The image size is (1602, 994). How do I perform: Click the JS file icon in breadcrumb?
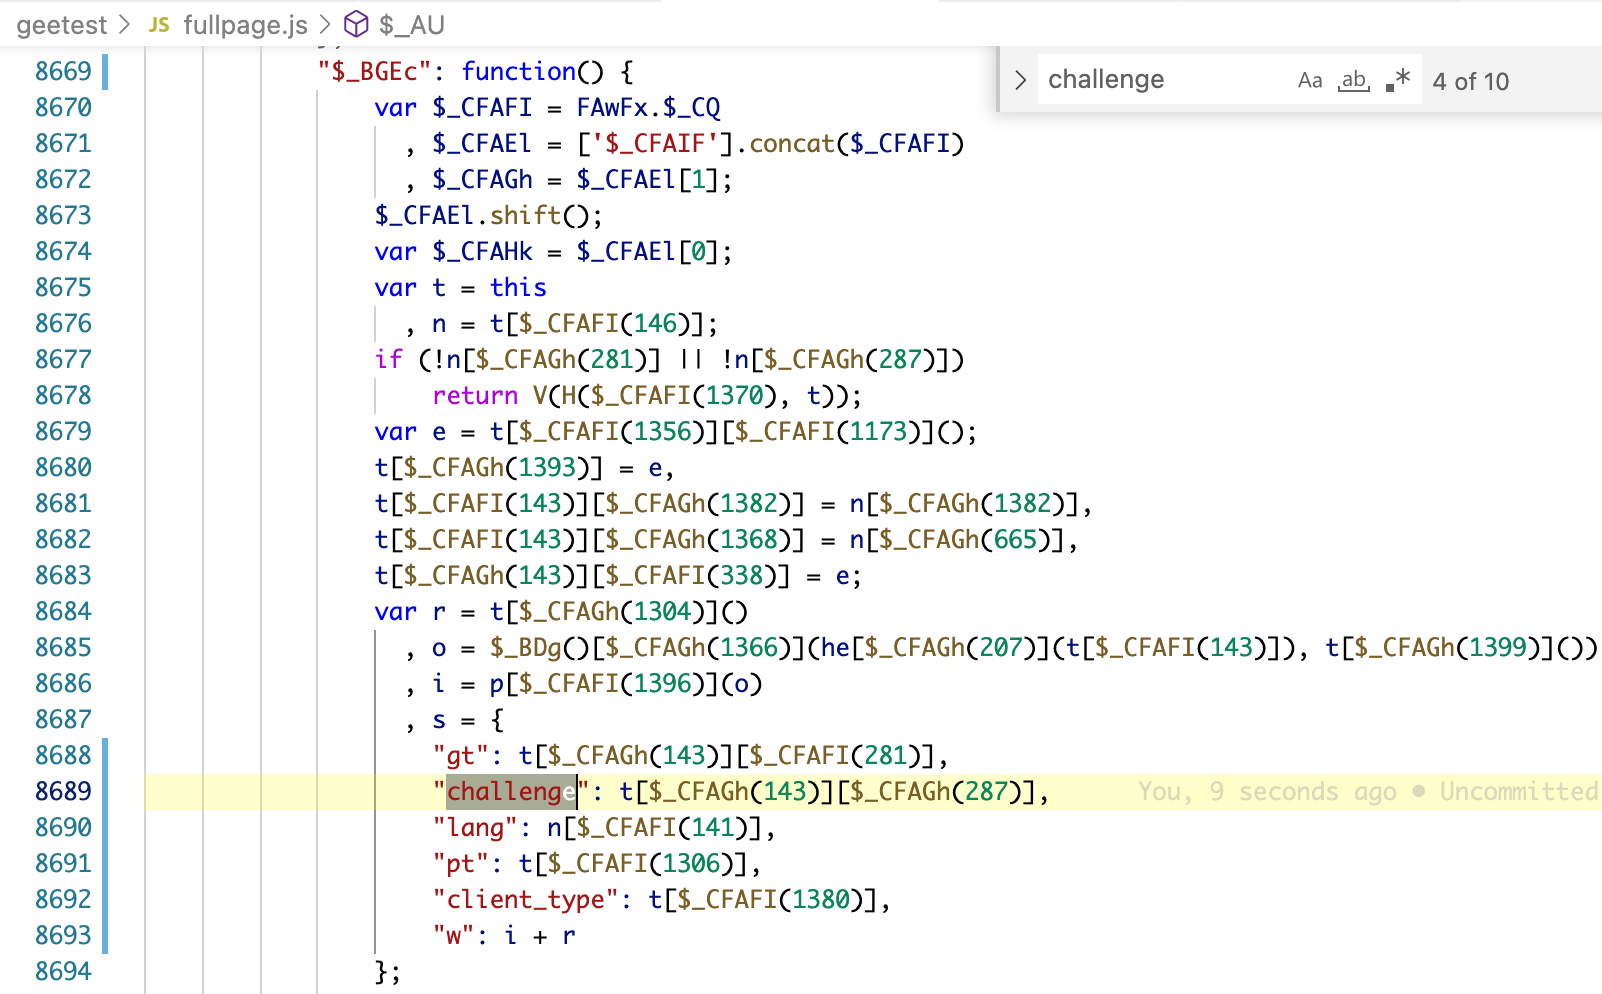pyautogui.click(x=159, y=25)
